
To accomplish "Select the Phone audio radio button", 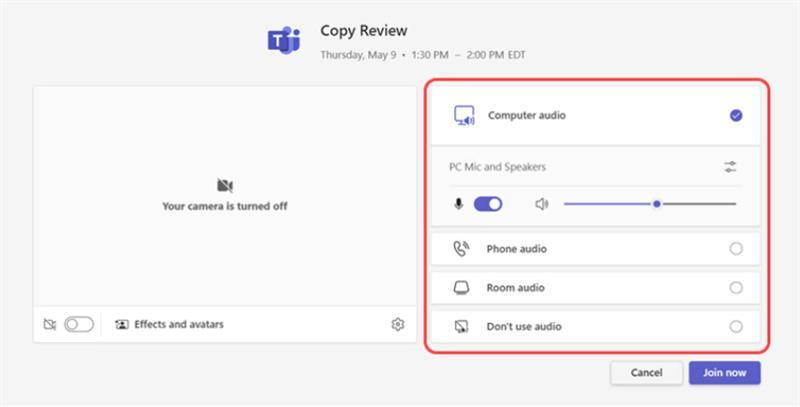I will point(736,249).
